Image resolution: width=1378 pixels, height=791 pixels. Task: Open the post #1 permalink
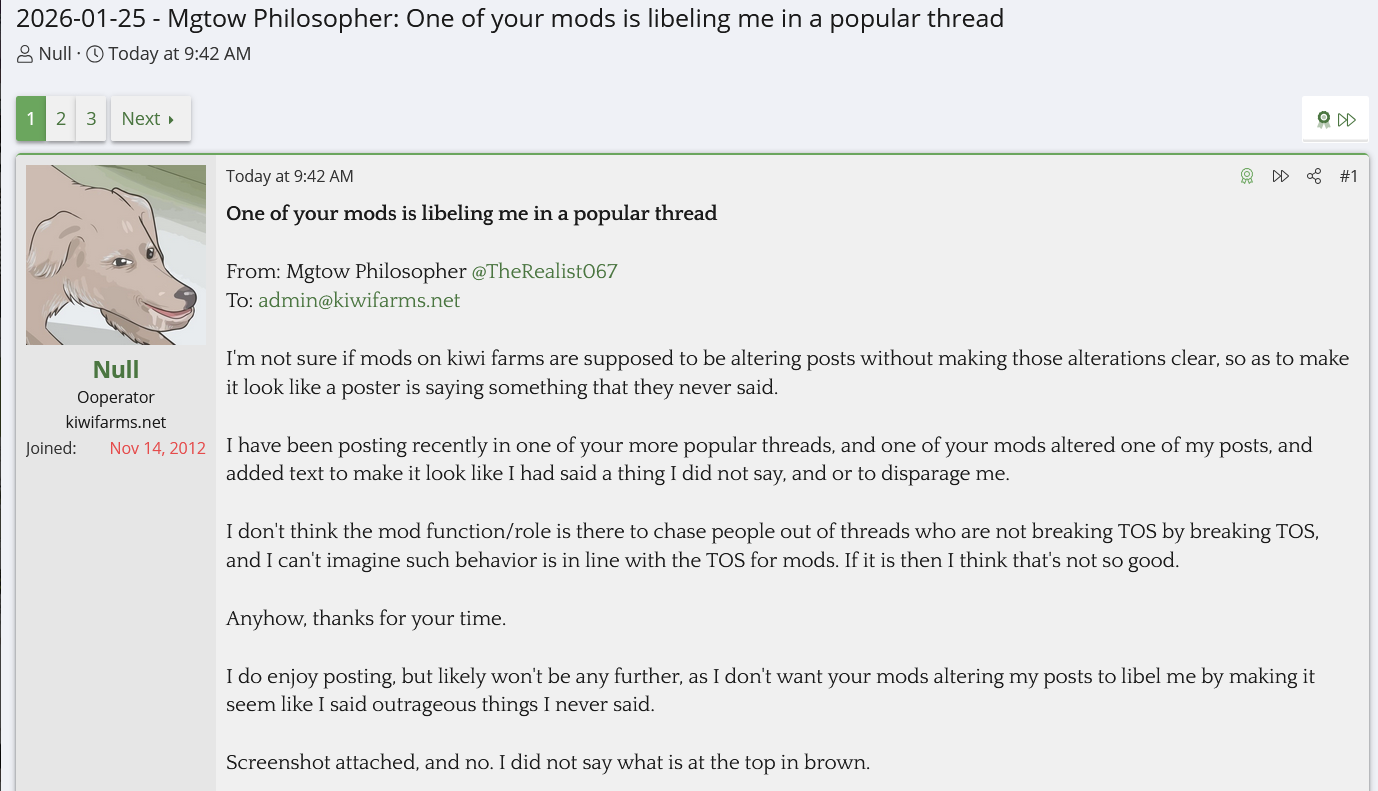point(1349,176)
